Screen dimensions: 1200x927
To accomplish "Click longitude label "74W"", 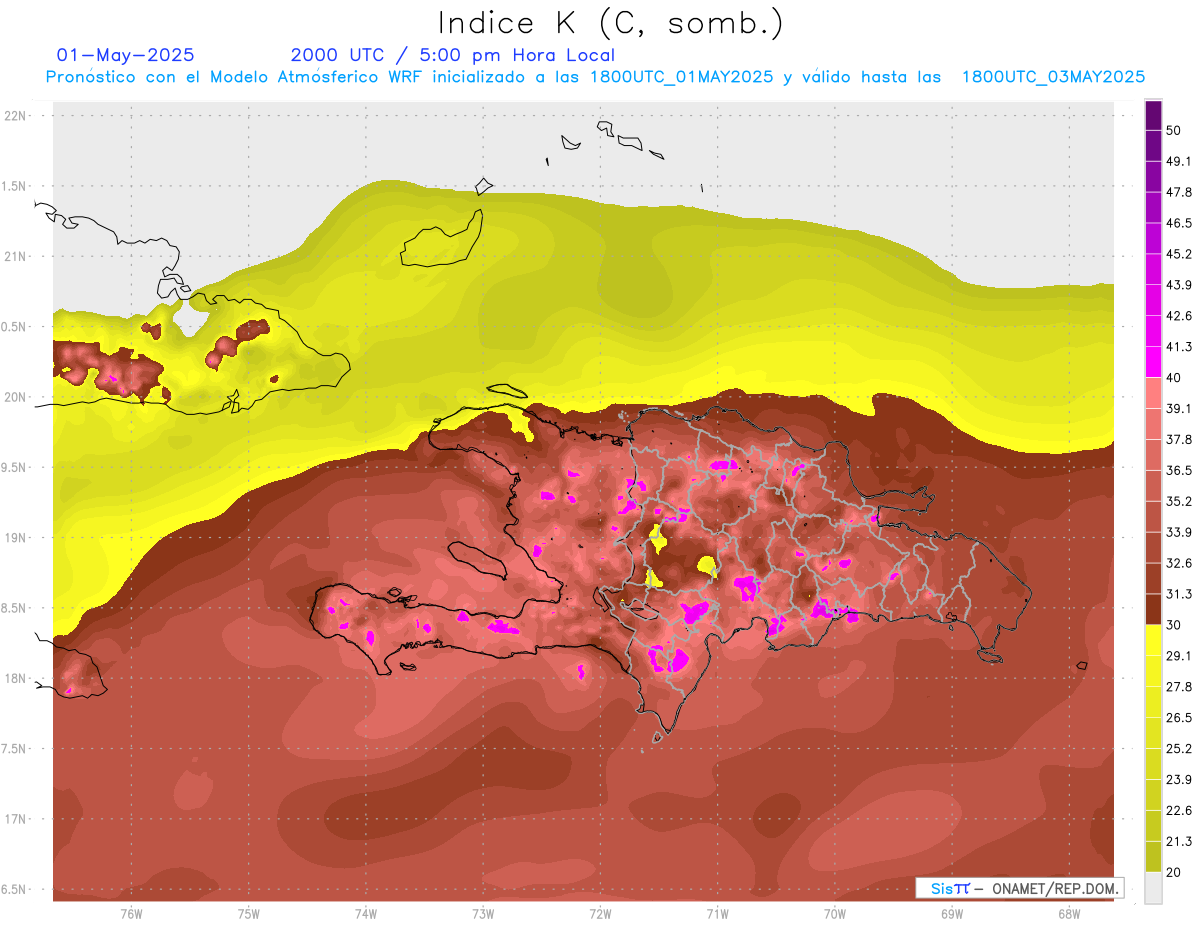I will 366,914.
